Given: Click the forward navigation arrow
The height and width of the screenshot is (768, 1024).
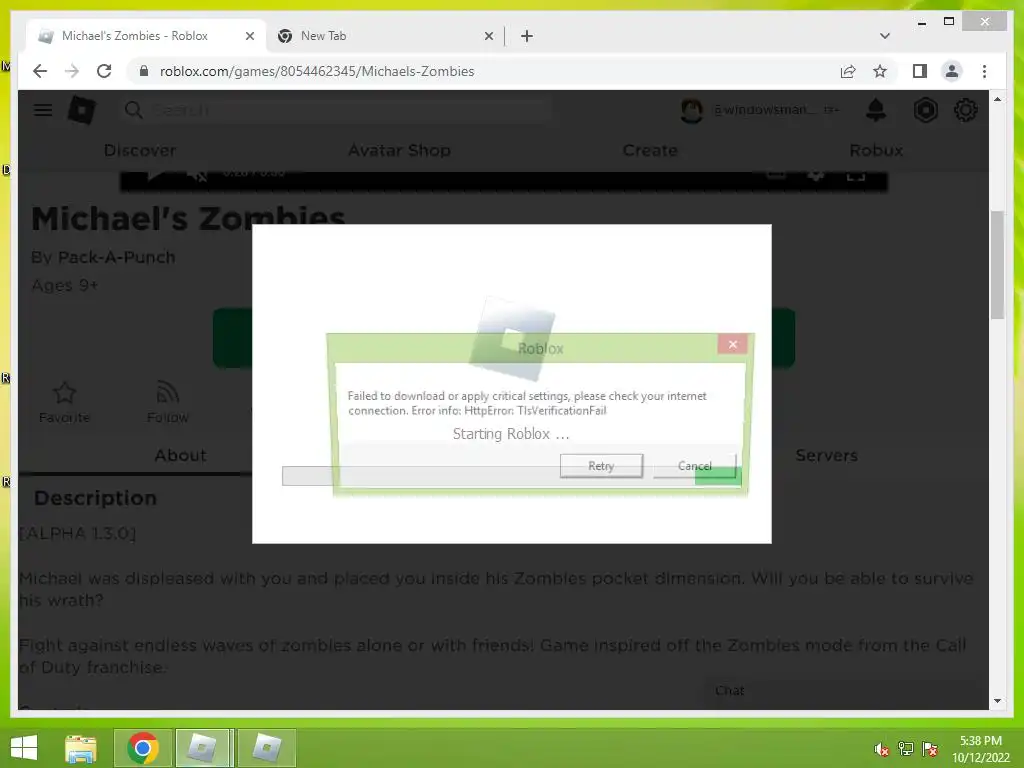Looking at the screenshot, I should 72,71.
